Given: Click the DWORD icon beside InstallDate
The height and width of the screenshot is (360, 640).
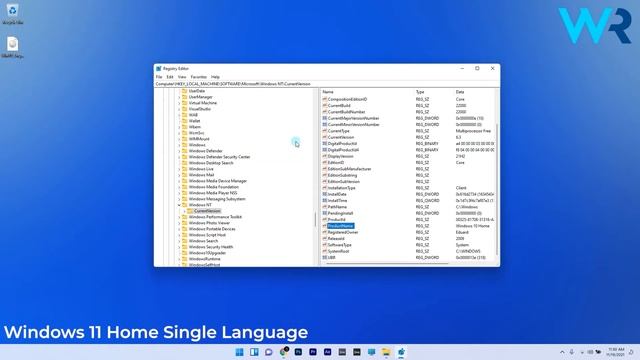Looking at the screenshot, I should pos(324,194).
